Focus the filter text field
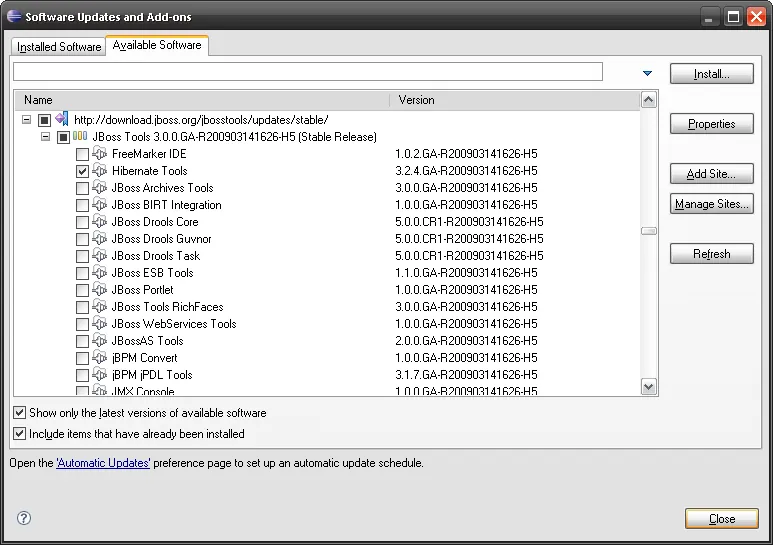Viewport: 773px width, 545px height. click(308, 71)
